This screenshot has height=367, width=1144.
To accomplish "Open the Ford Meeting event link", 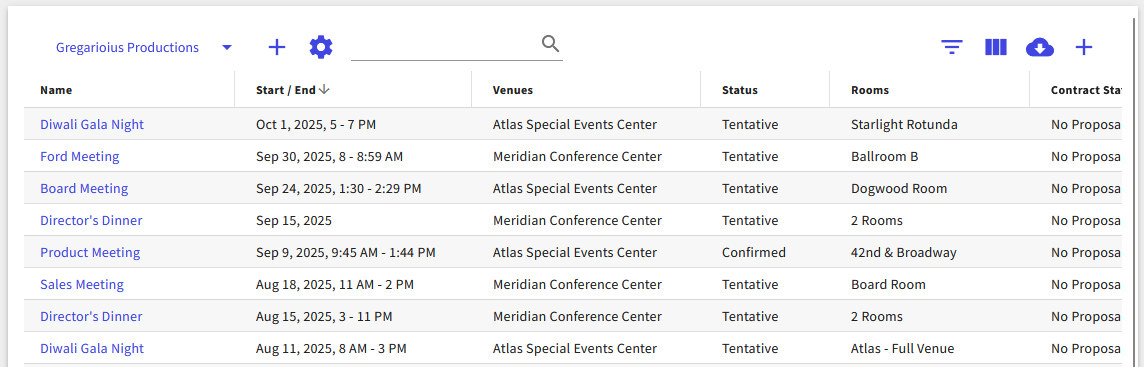I will click(80, 156).
